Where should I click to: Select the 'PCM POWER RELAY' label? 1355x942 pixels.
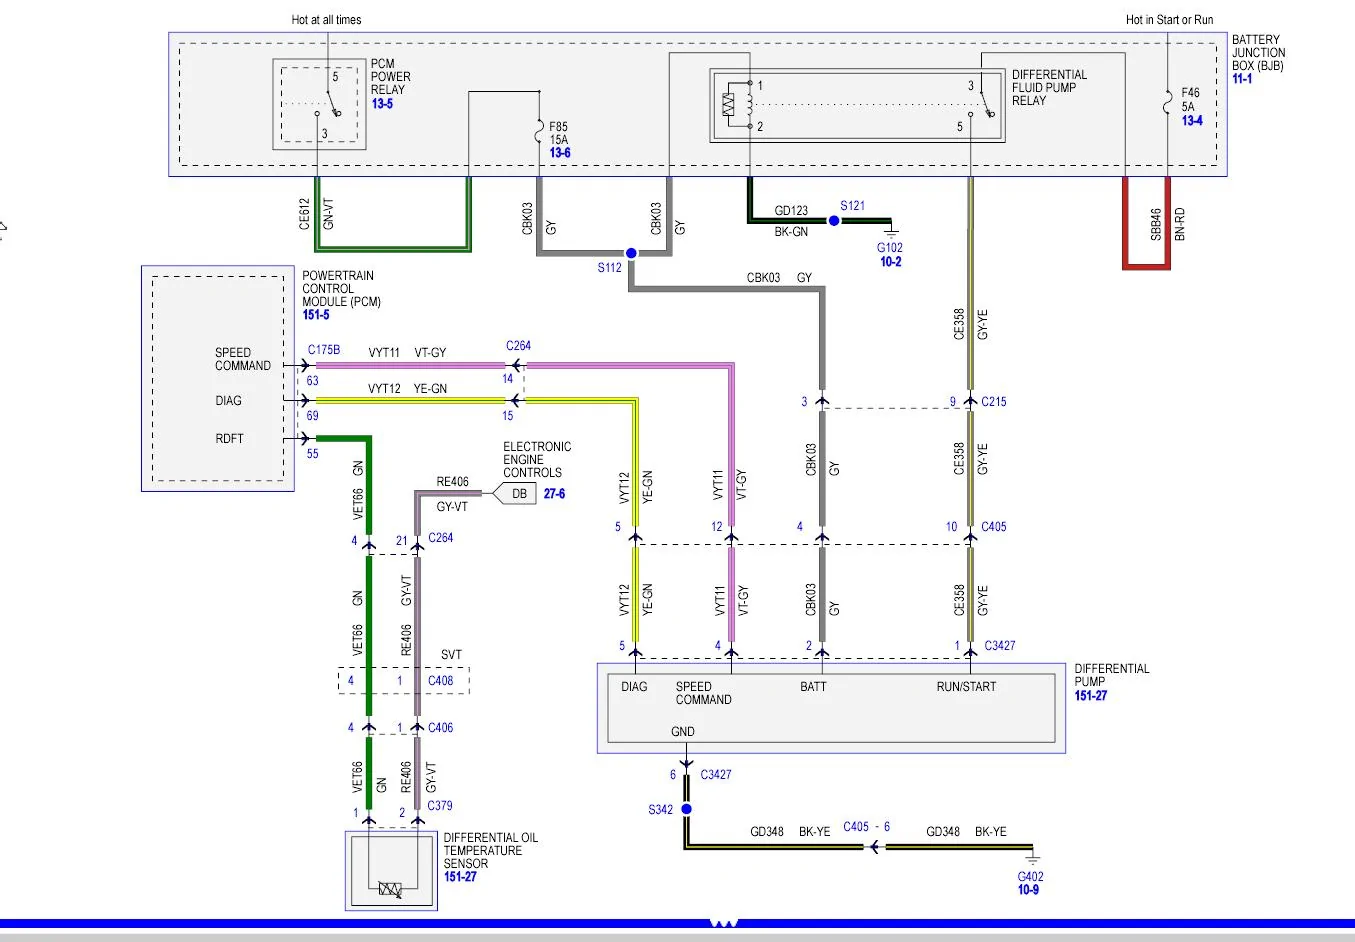pos(390,77)
